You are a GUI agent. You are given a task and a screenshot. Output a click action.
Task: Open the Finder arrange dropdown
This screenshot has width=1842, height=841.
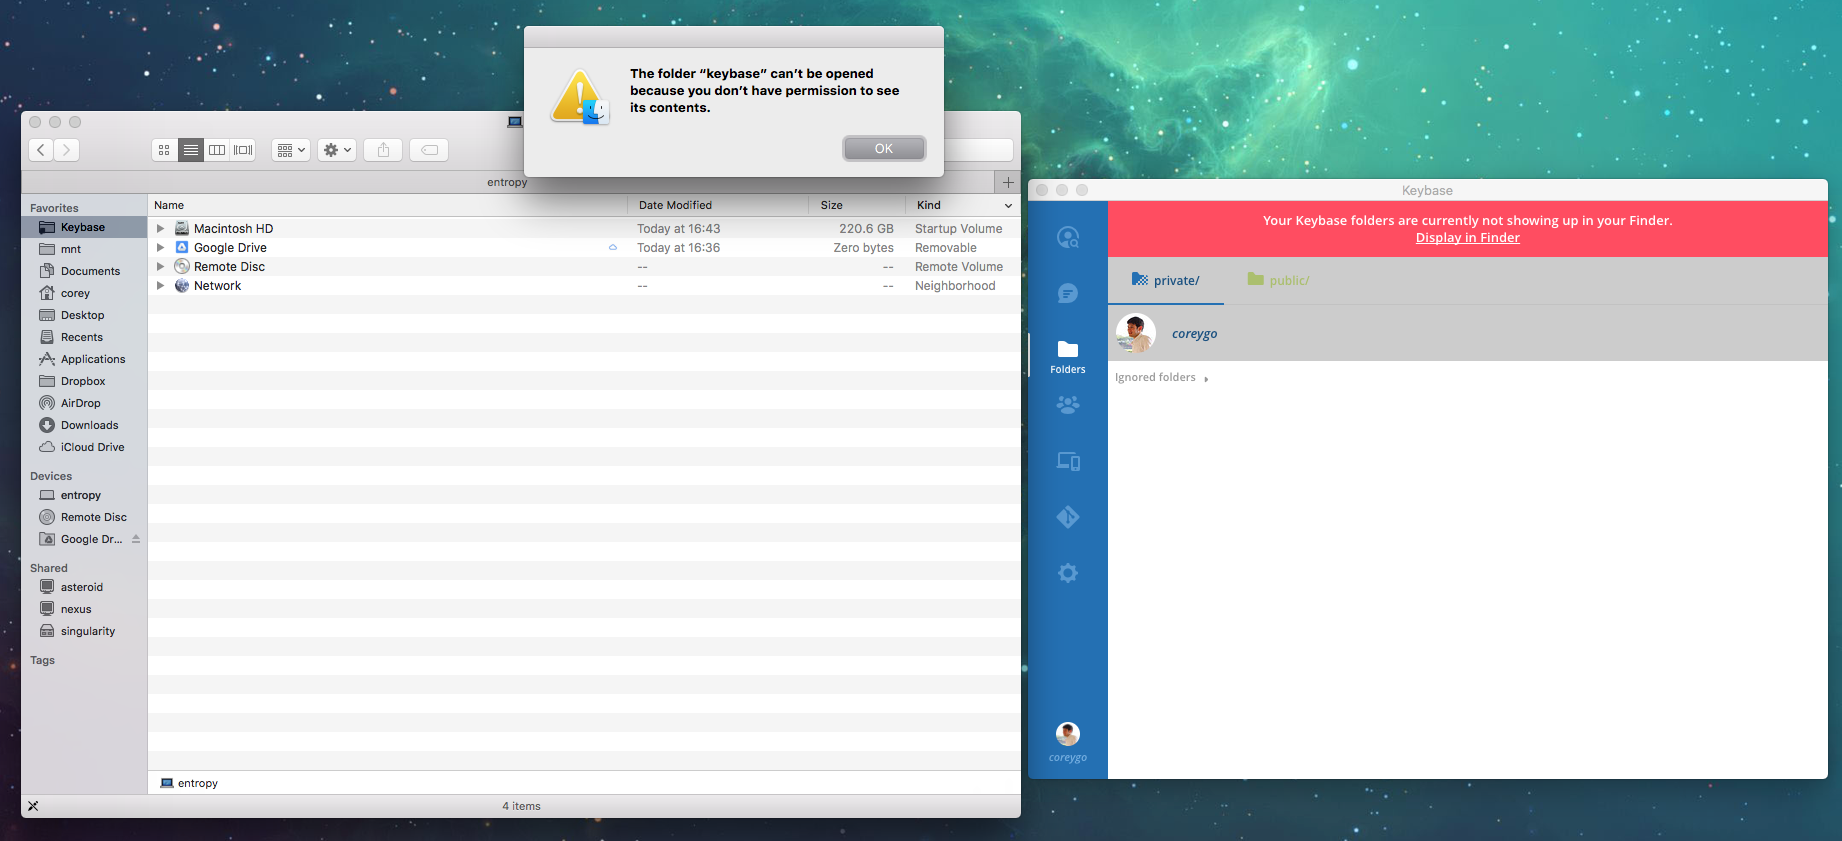[x=291, y=150]
